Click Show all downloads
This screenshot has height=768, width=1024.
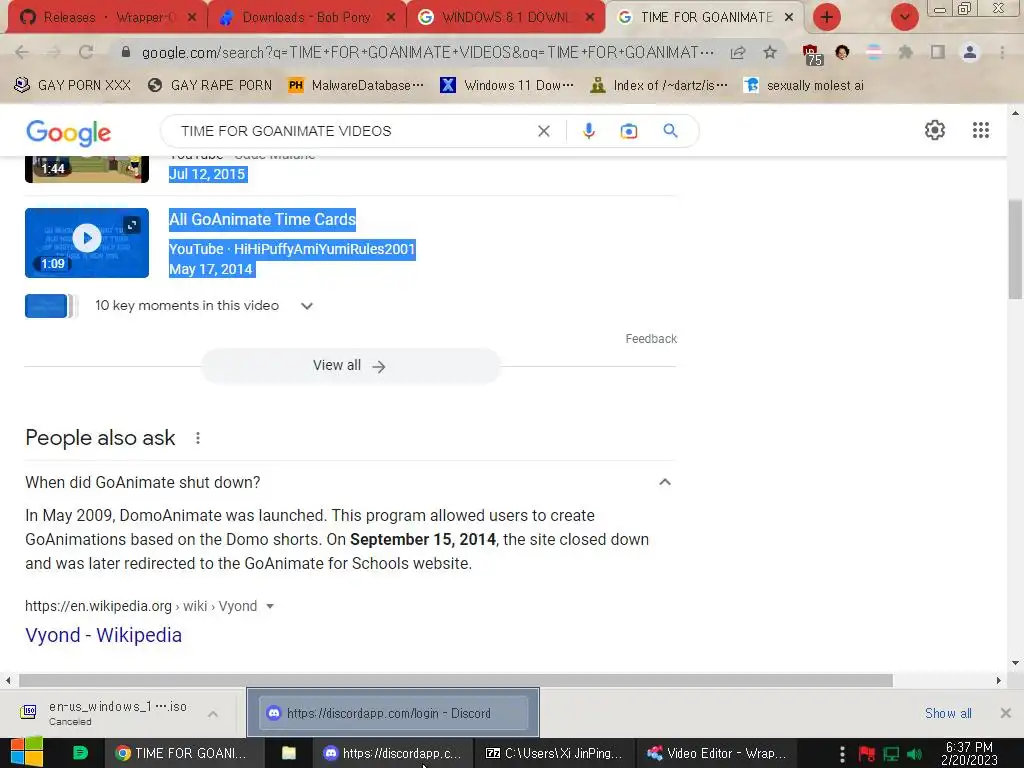pyautogui.click(x=948, y=713)
